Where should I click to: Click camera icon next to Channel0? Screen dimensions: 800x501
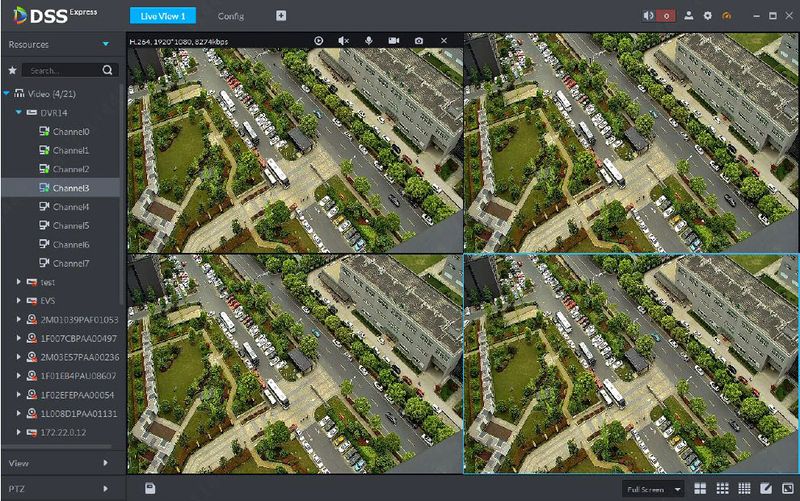pyautogui.click(x=44, y=132)
